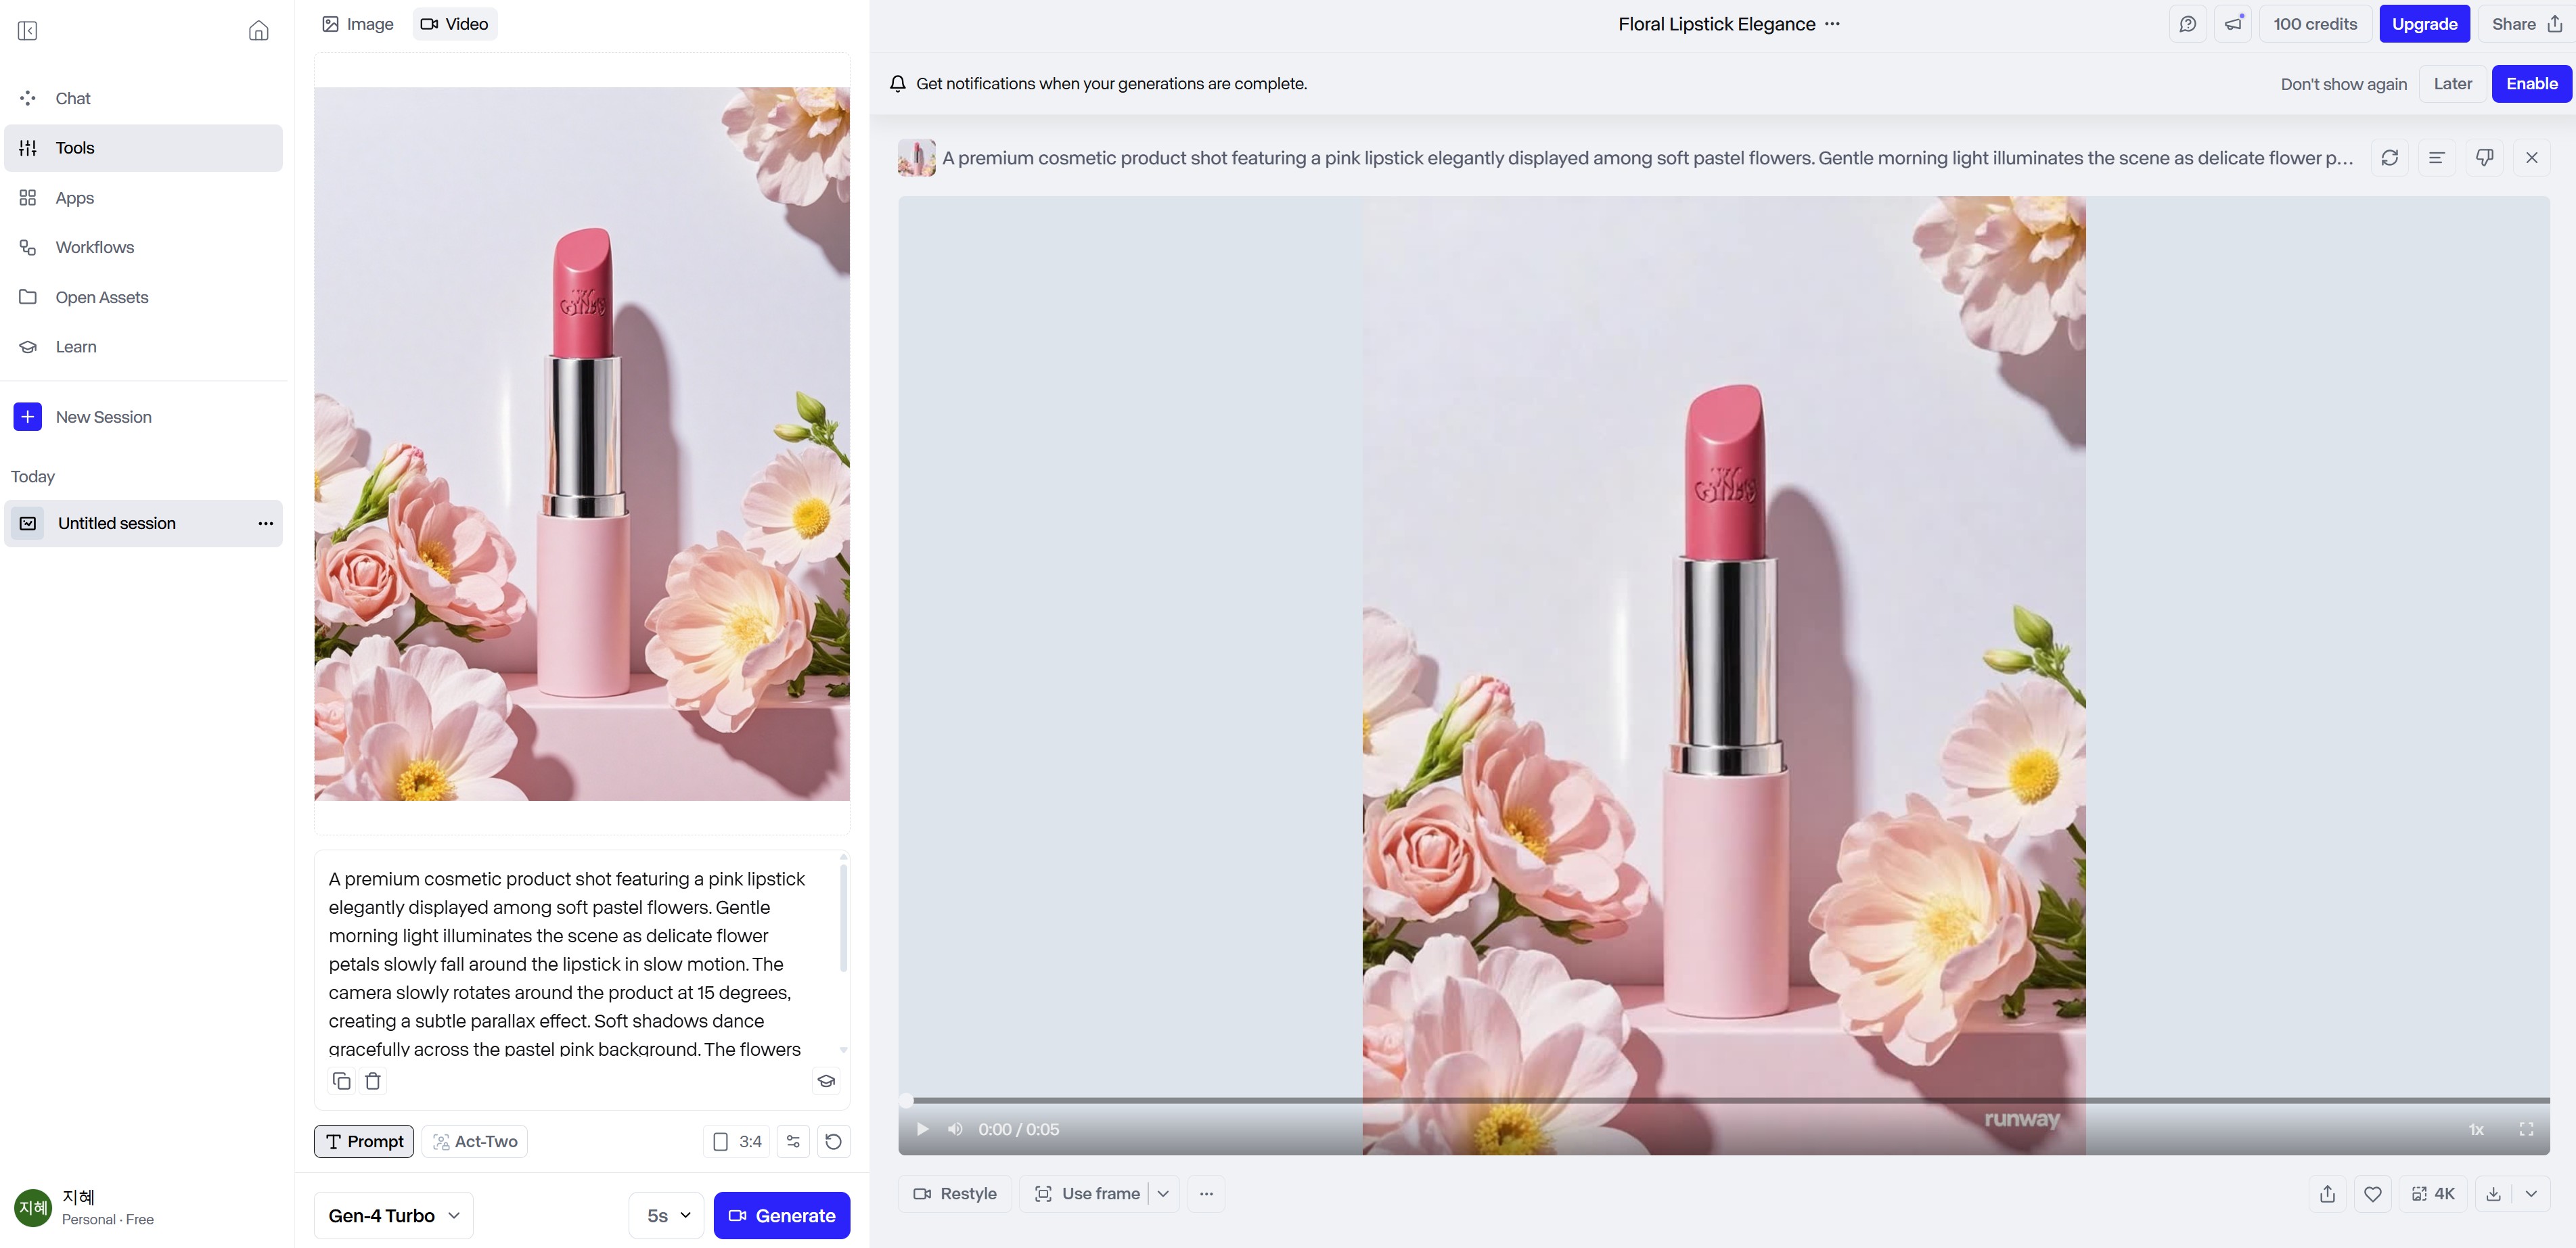Copy prompt text with duplicate icon

pyautogui.click(x=341, y=1081)
